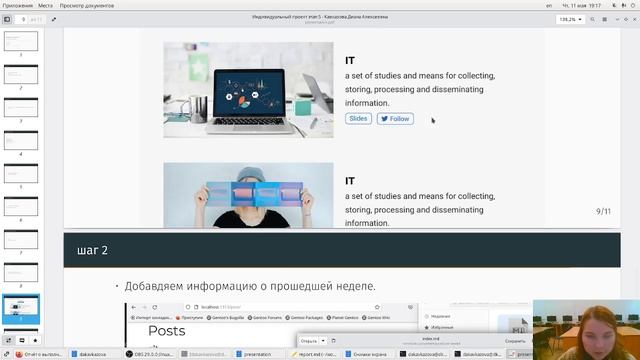Show bookmarks star view in sidebar
The image size is (640, 360).
[35, 340]
